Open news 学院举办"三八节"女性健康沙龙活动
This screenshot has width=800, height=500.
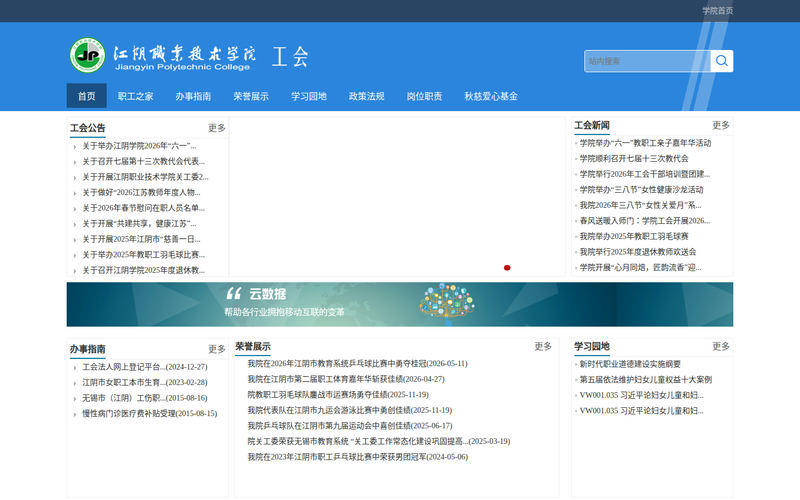pos(641,190)
